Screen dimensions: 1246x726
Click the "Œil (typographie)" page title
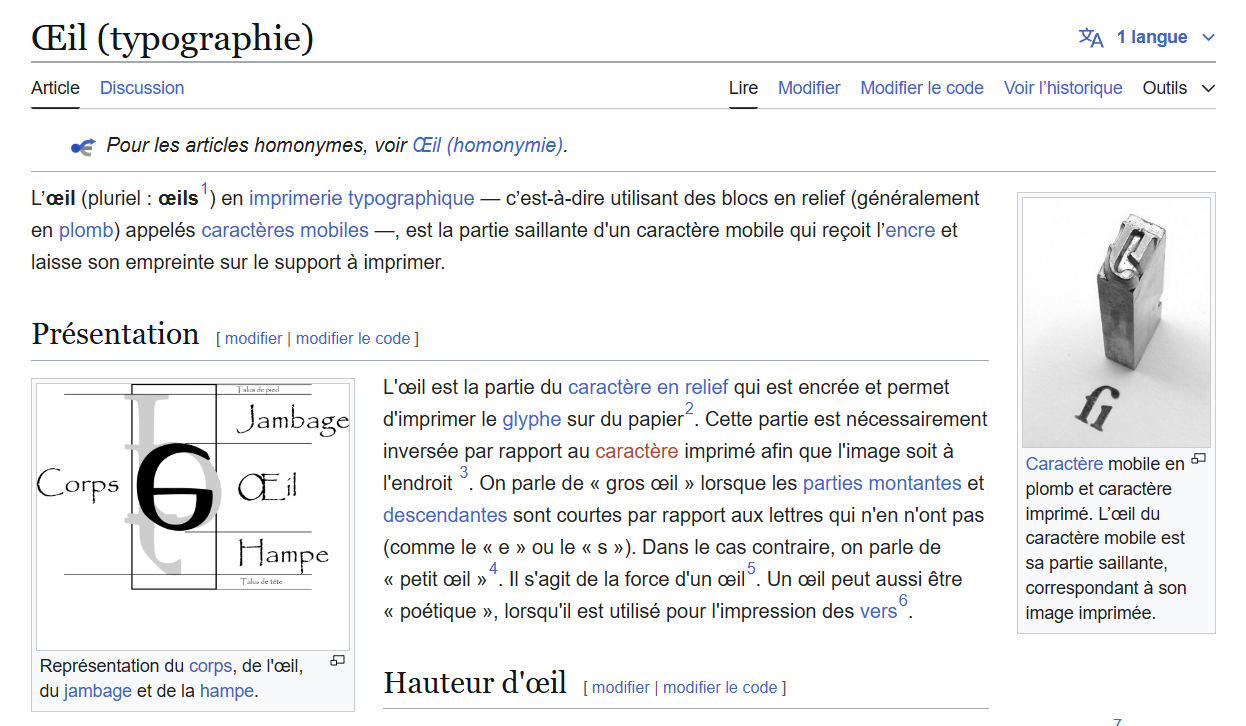click(173, 38)
